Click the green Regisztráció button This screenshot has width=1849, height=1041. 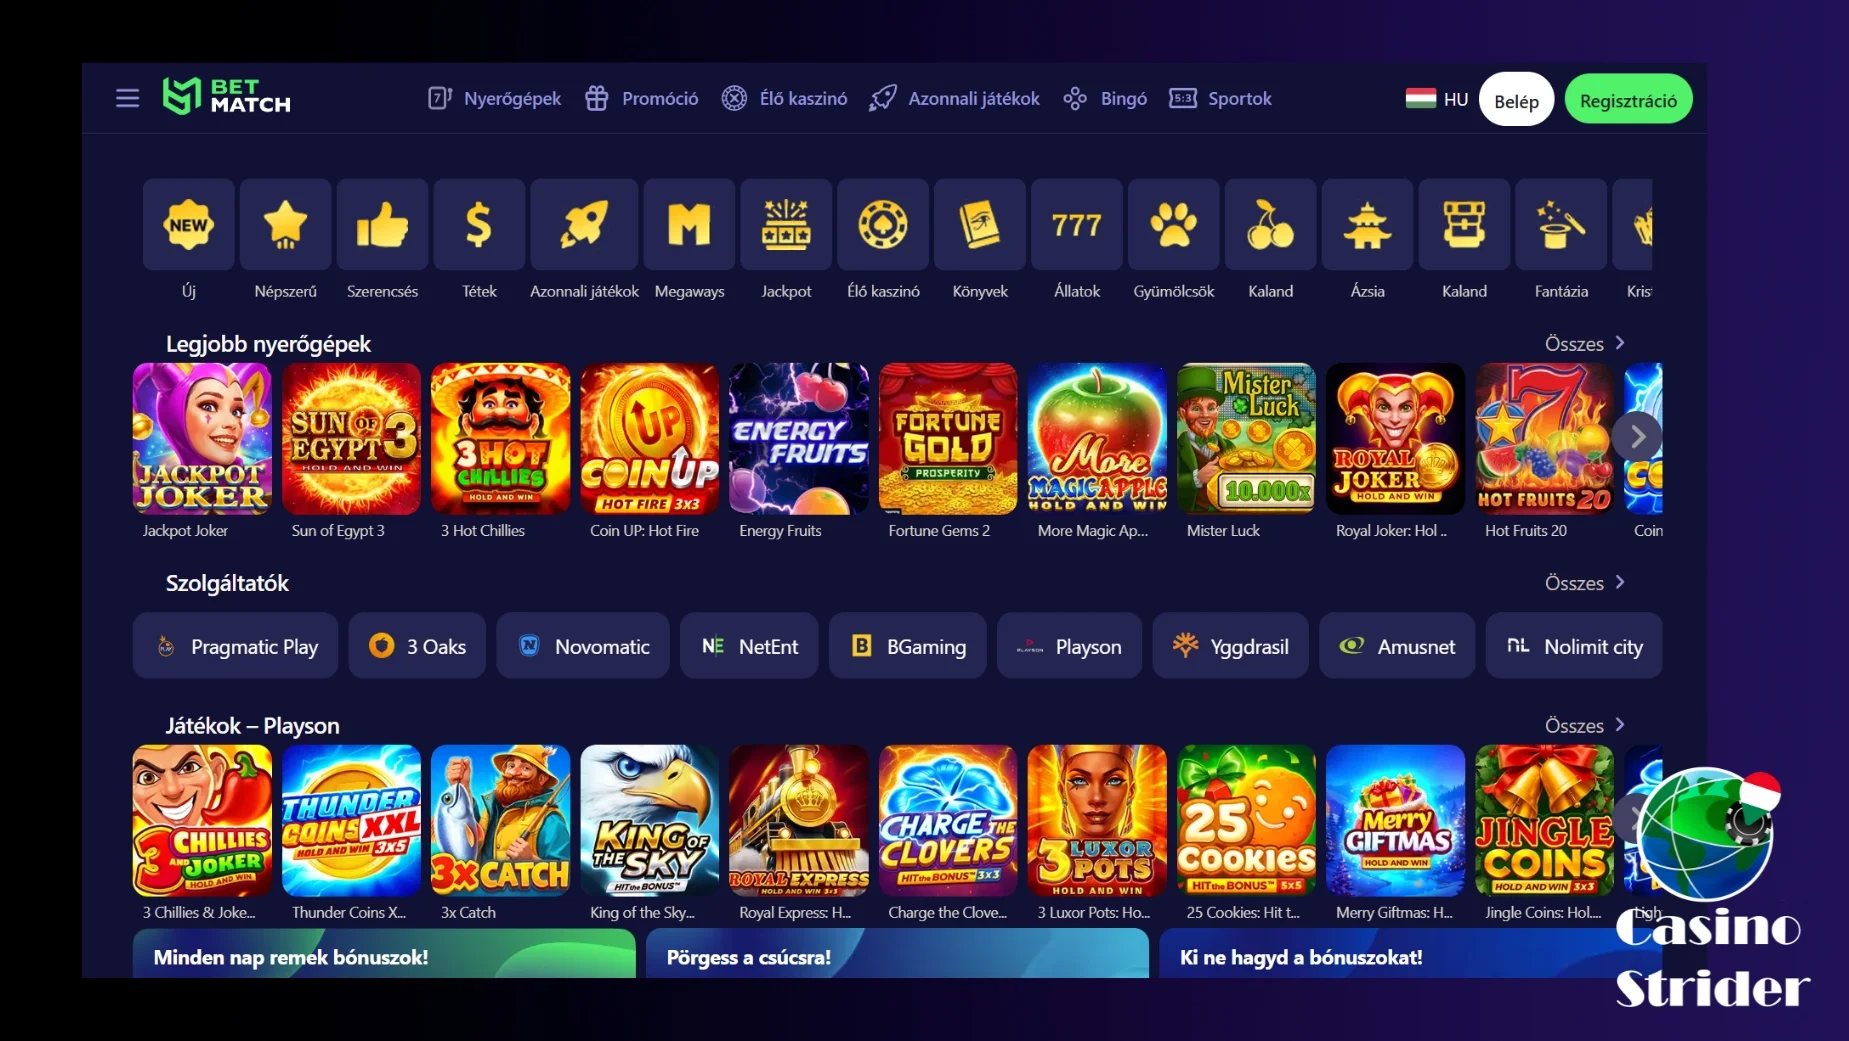point(1628,100)
